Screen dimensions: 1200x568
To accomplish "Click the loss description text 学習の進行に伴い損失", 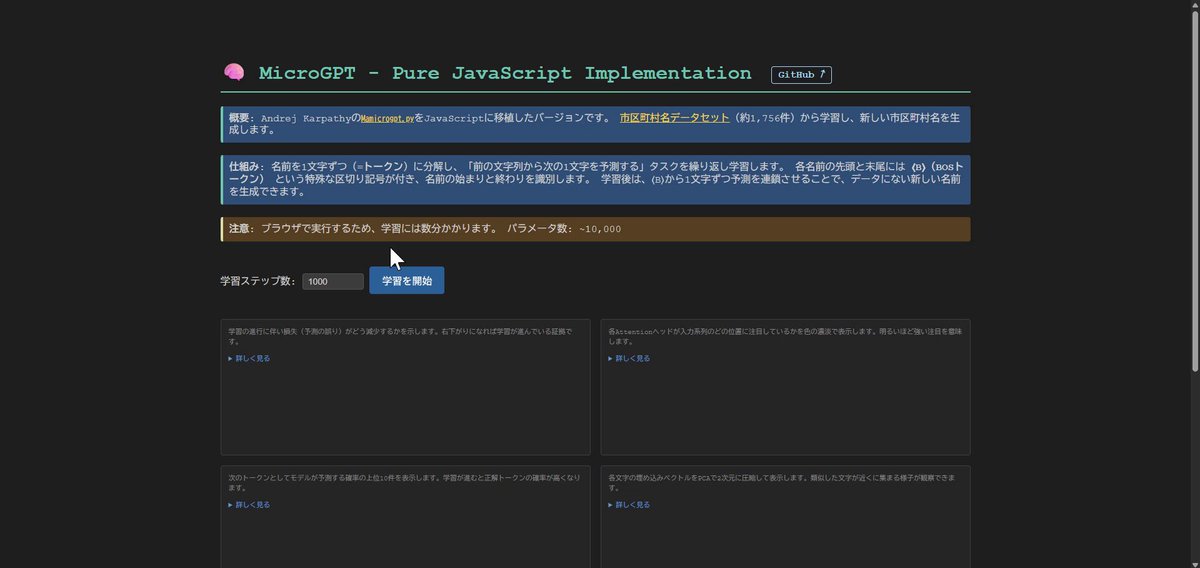I will pos(399,334).
